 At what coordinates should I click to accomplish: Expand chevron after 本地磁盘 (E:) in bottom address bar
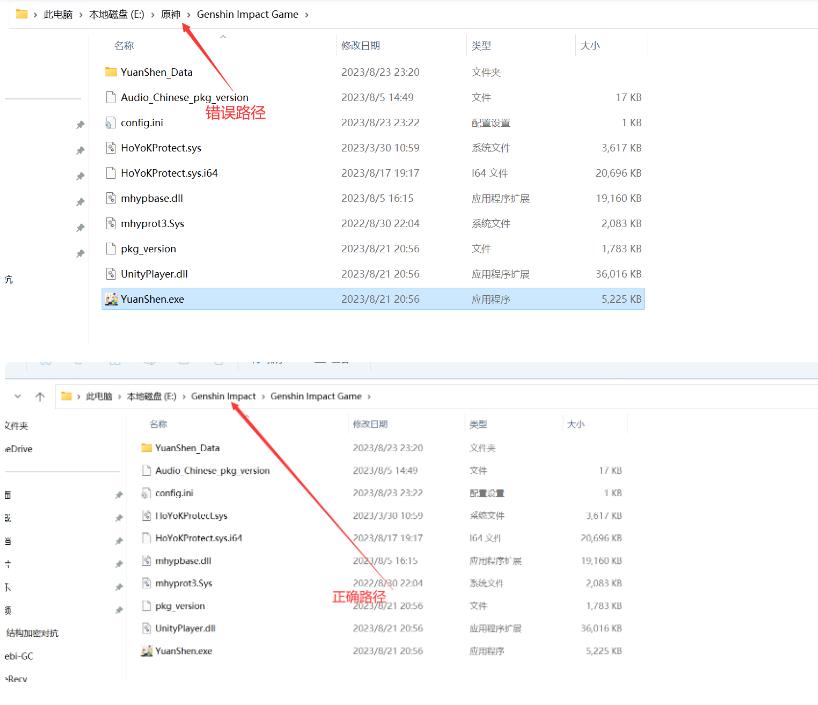(184, 397)
